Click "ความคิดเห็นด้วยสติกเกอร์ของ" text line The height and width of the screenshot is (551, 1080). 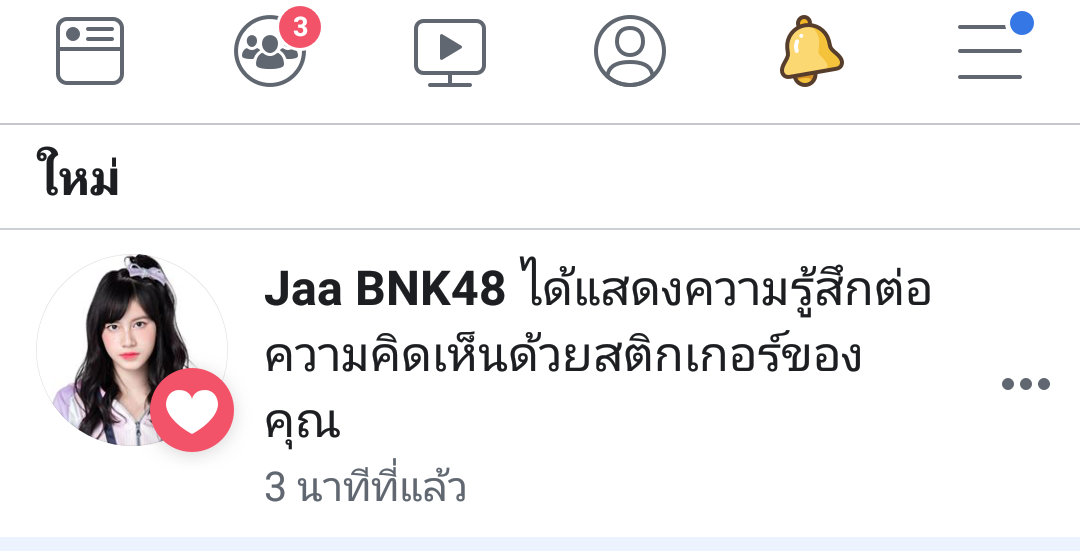563,356
